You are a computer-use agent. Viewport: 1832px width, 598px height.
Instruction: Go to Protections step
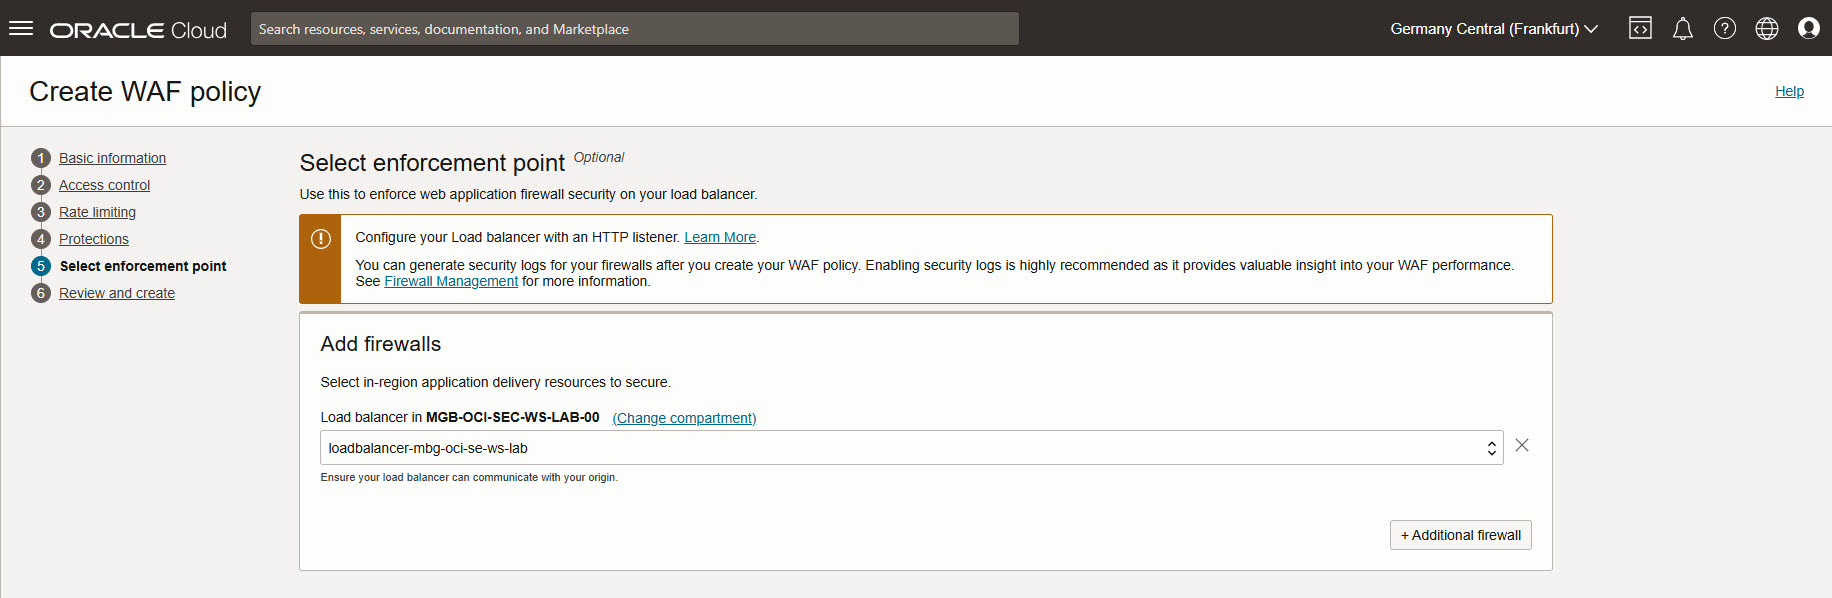94,239
